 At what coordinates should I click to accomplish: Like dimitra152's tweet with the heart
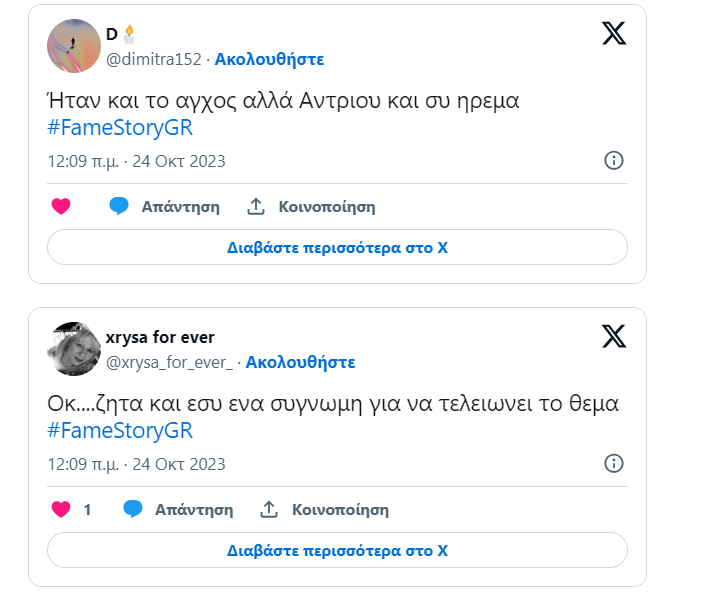point(61,207)
